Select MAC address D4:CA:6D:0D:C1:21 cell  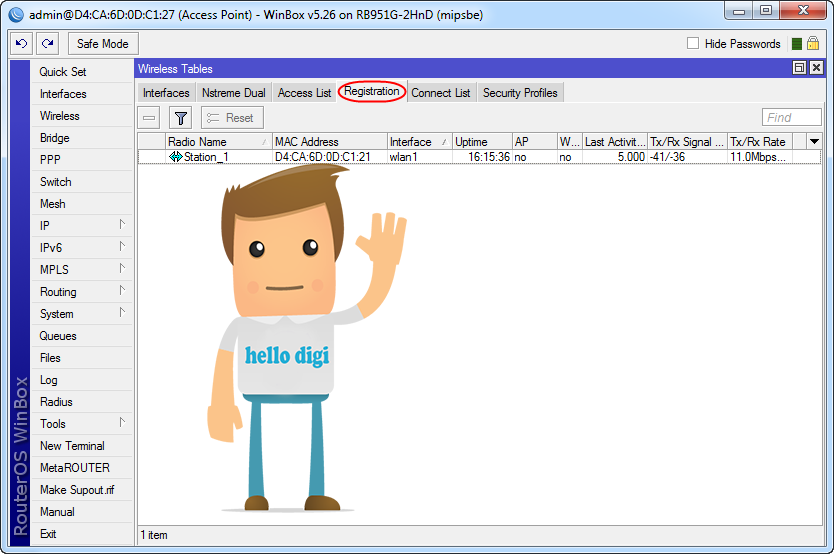(322, 157)
